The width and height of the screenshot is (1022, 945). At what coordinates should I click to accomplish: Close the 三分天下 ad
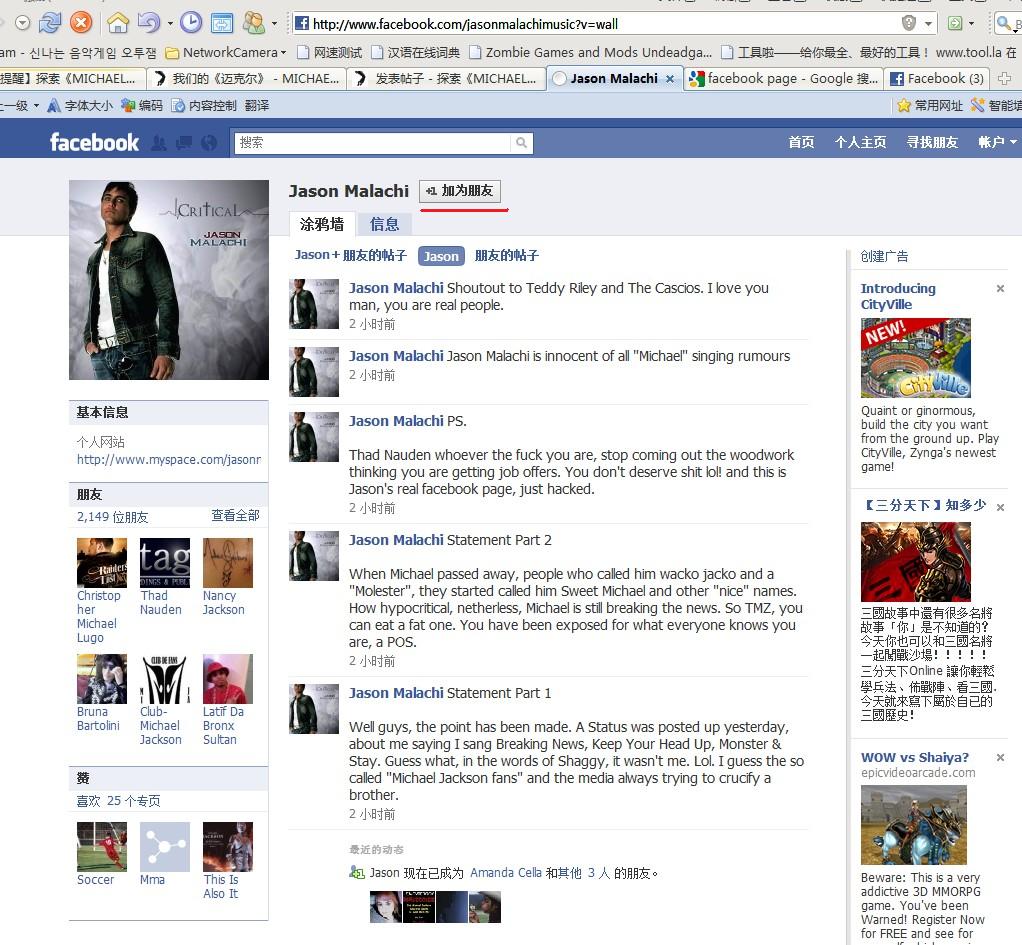[1000, 507]
